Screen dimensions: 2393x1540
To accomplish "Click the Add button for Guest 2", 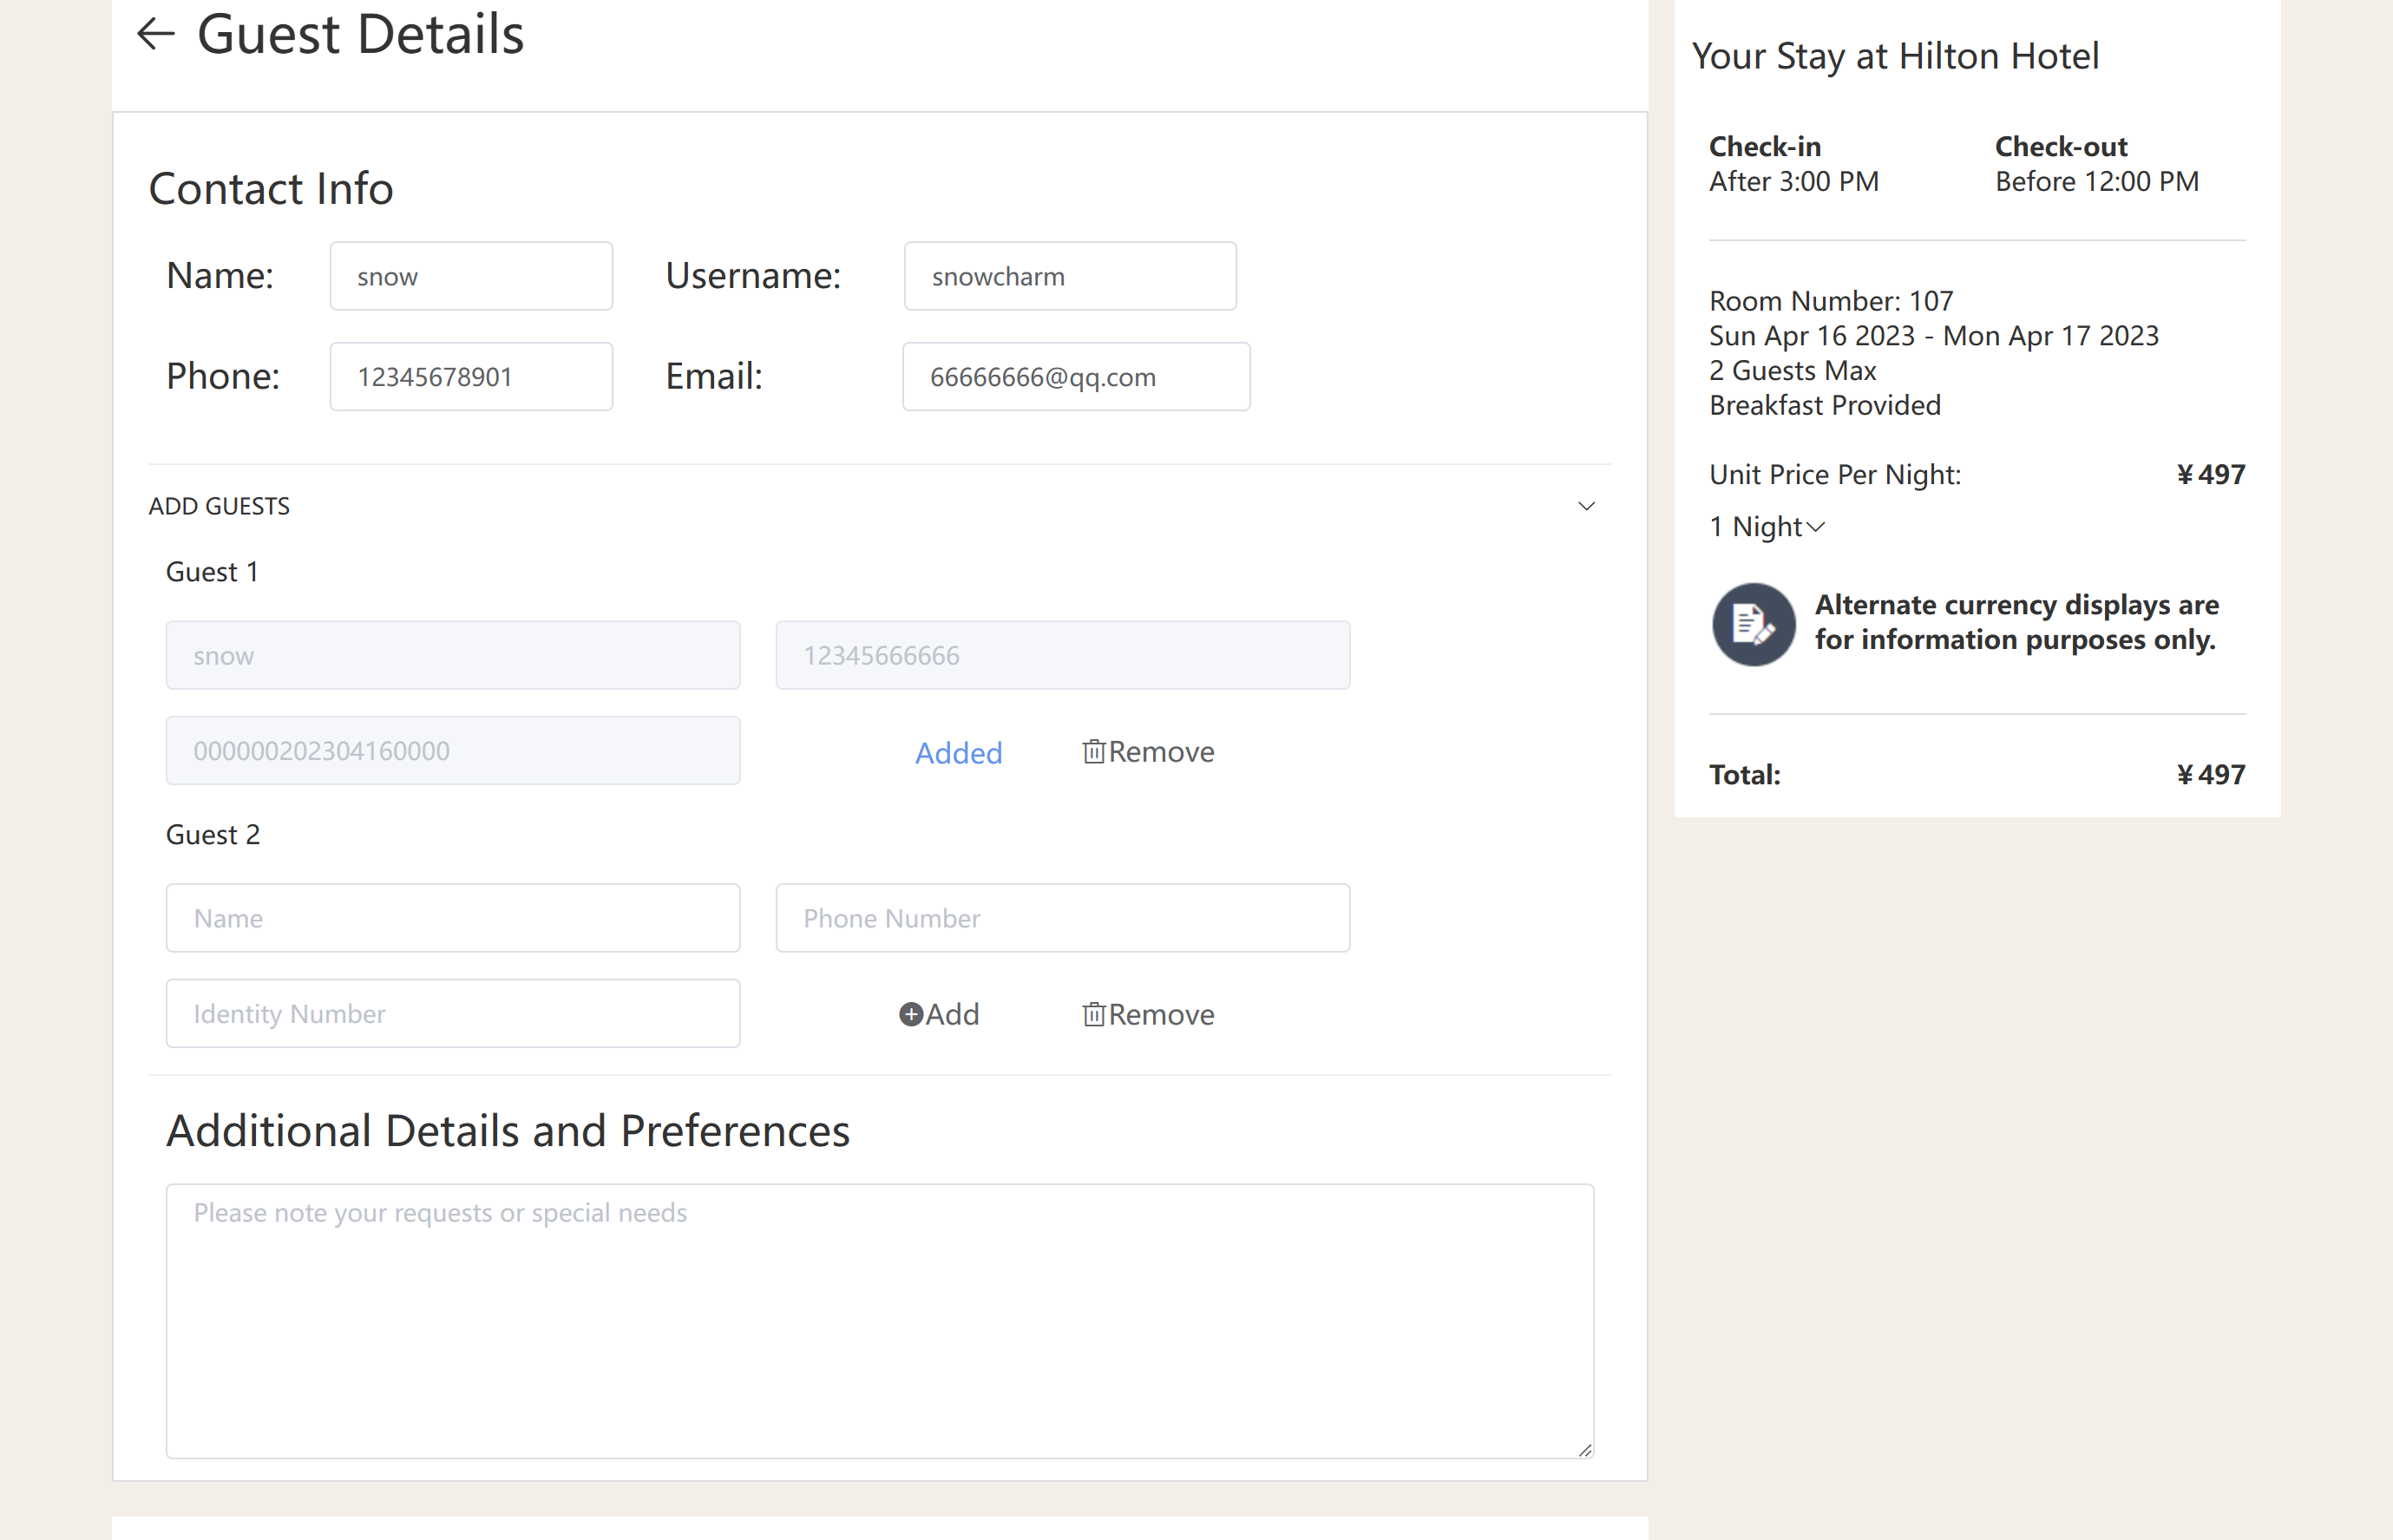I will (x=939, y=1014).
